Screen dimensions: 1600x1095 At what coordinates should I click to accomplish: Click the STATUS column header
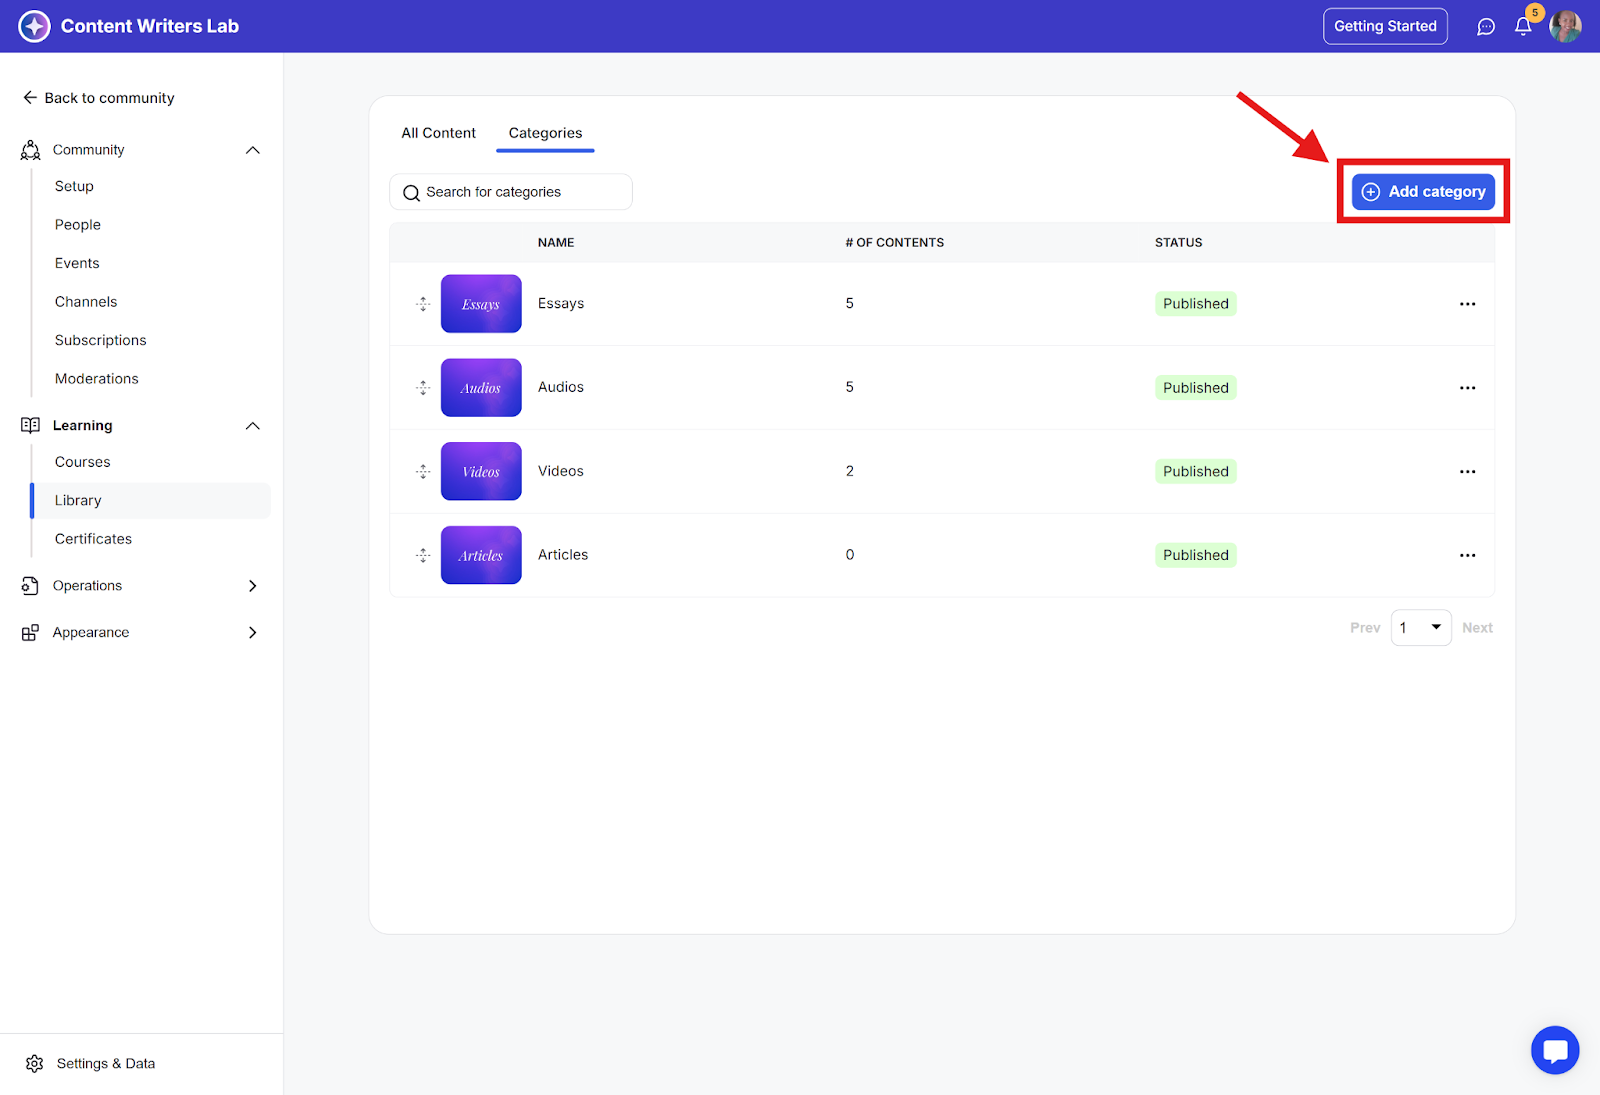(x=1179, y=243)
